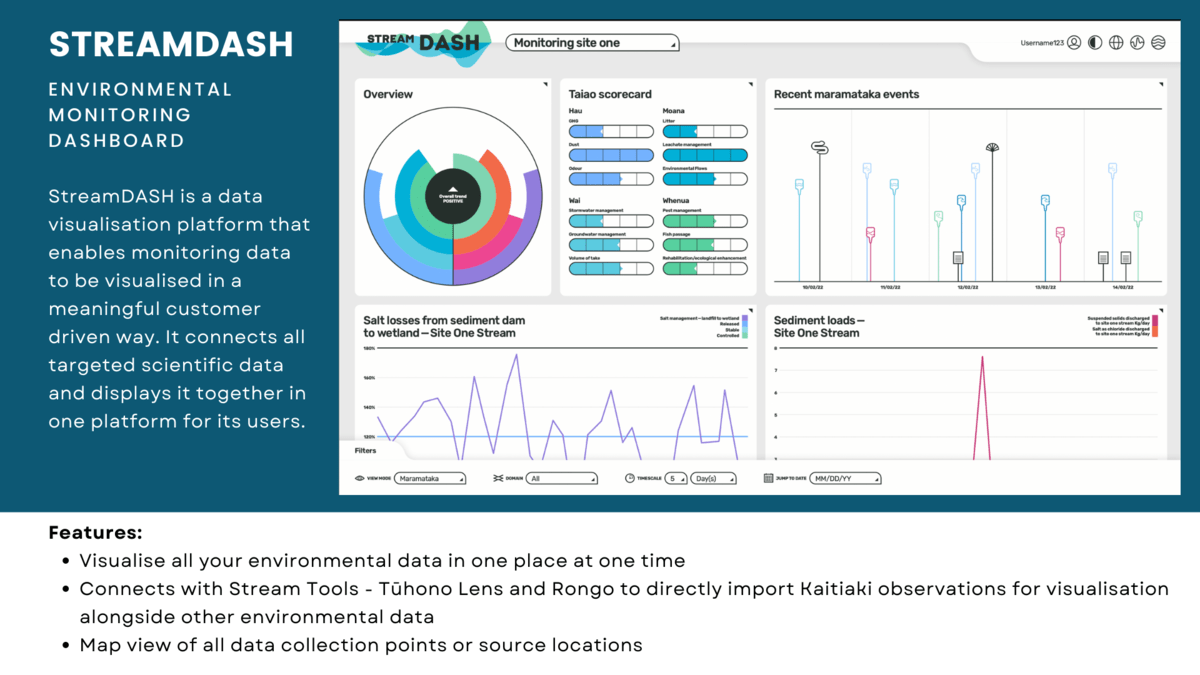Open the Username123 profile icon

click(1074, 42)
